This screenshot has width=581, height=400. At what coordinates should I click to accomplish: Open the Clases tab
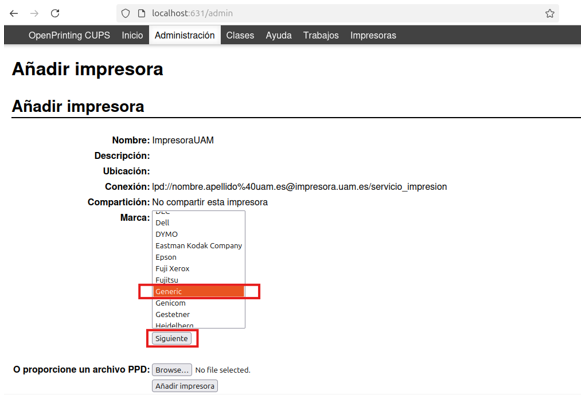click(x=240, y=35)
